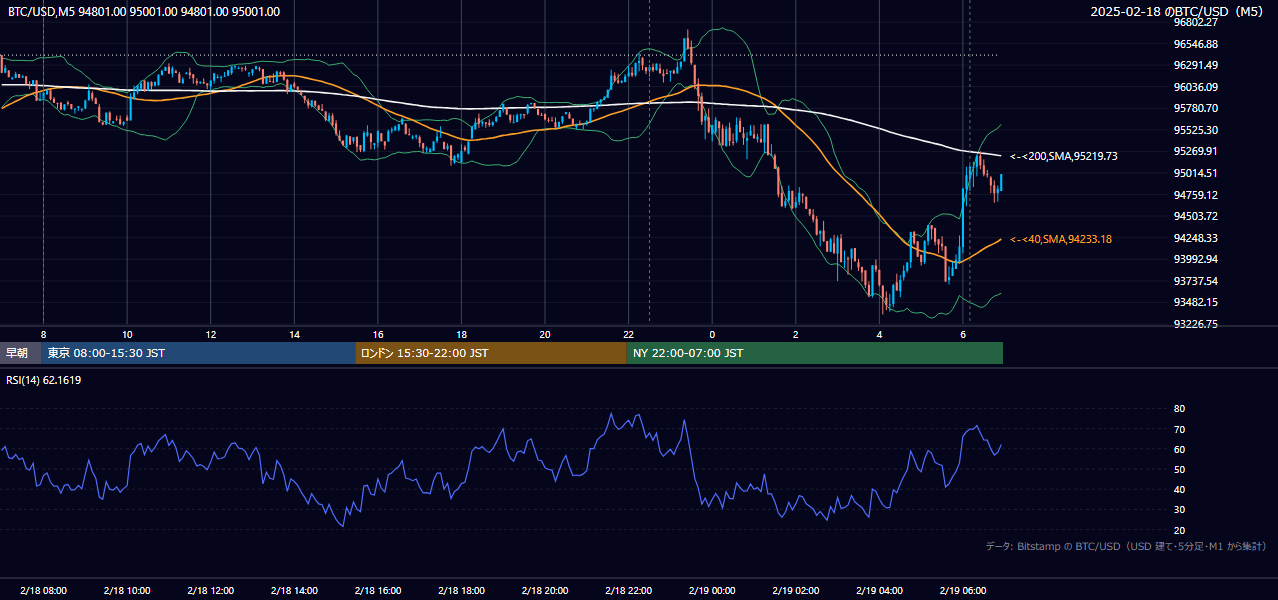
Task: Click price axis label 96036.09
Action: point(1196,87)
